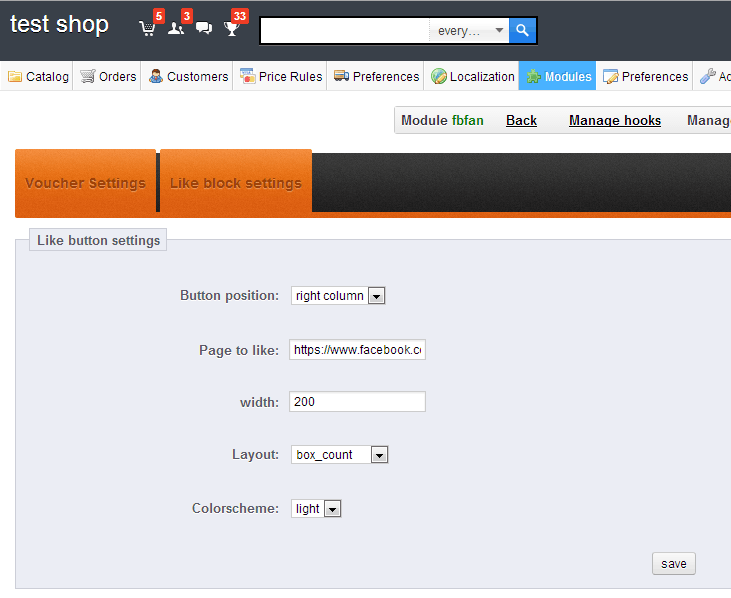Open the Price Rules menu
The image size is (731, 598).
(x=280, y=76)
